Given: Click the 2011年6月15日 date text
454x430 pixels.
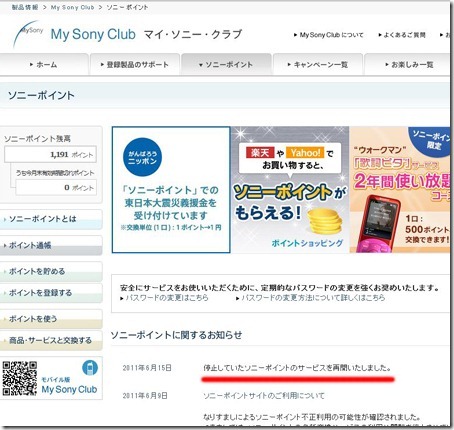Looking at the screenshot, I should (147, 368).
